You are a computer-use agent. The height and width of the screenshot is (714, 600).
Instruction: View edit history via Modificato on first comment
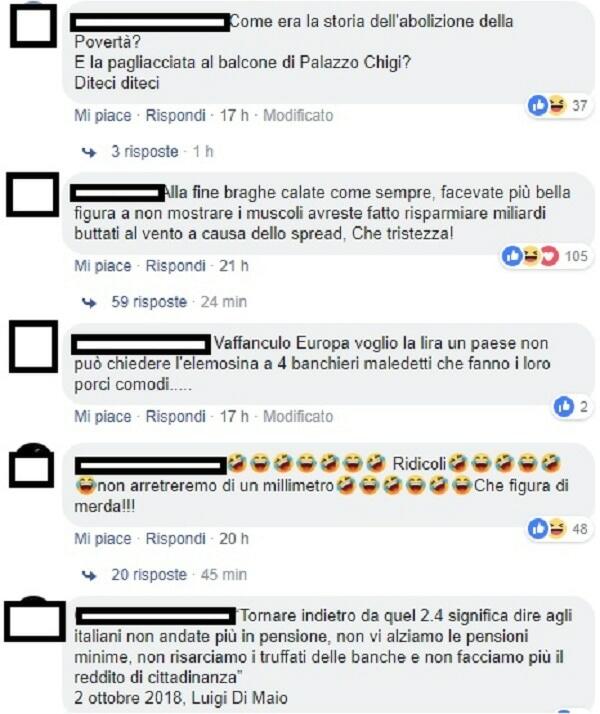(x=298, y=116)
